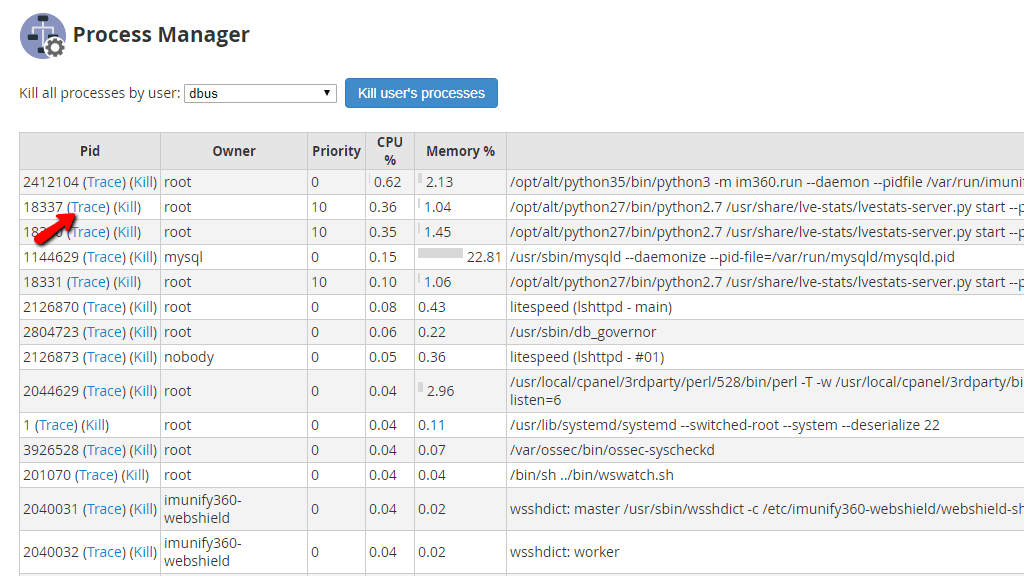1024x576 pixels.
Task: Trace the ossec-syscheckd process 3926528
Action: tap(103, 450)
